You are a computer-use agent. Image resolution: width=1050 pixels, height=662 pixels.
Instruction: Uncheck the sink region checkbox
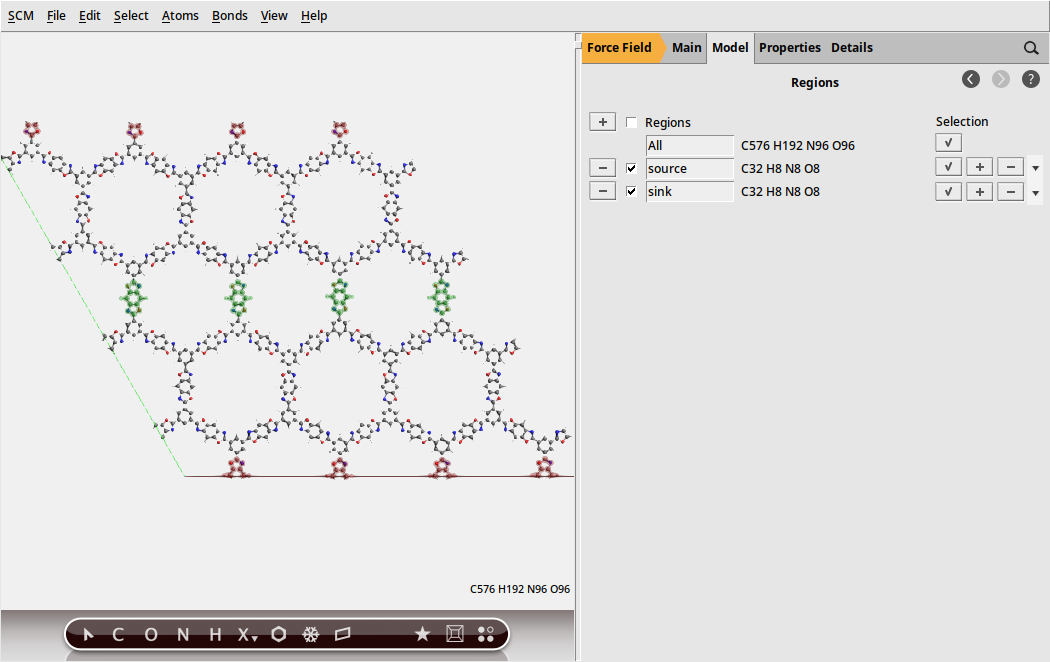coord(631,191)
